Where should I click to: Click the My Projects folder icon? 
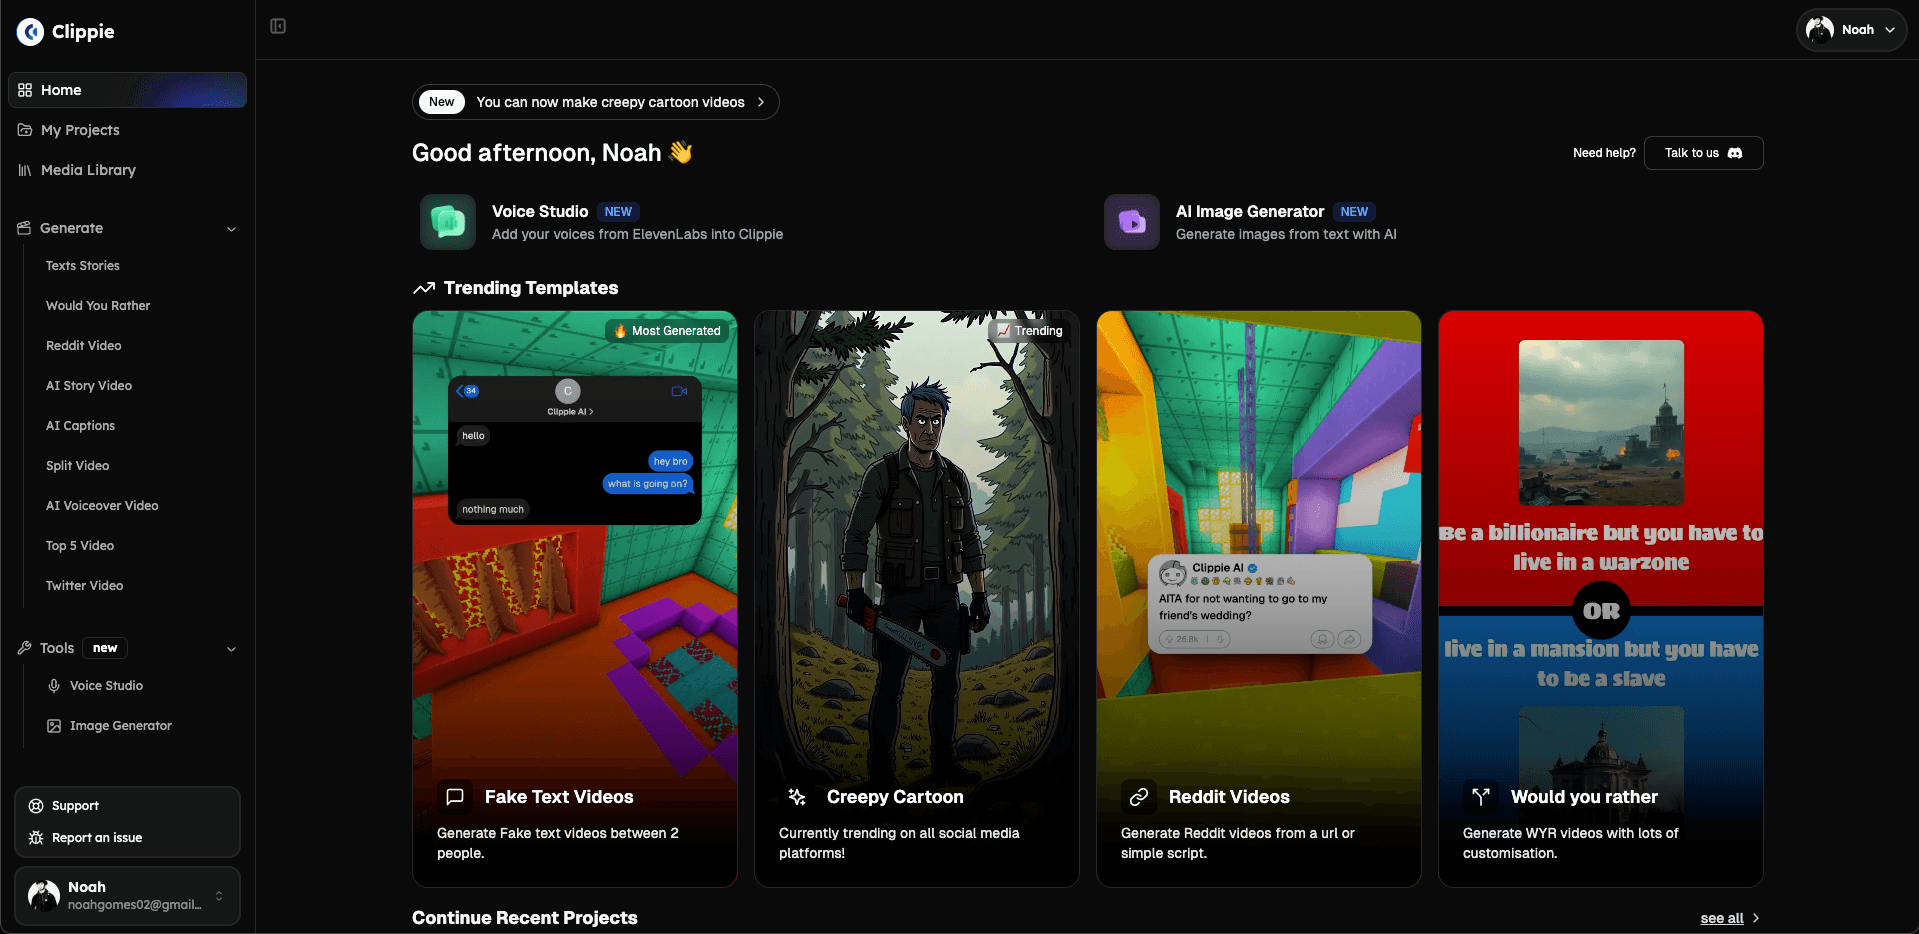click(x=25, y=130)
